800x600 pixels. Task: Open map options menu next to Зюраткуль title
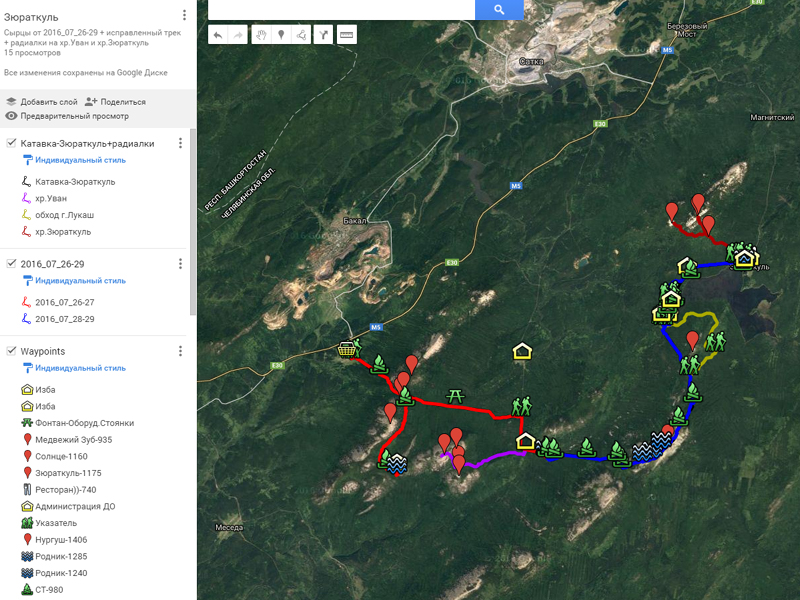click(184, 15)
